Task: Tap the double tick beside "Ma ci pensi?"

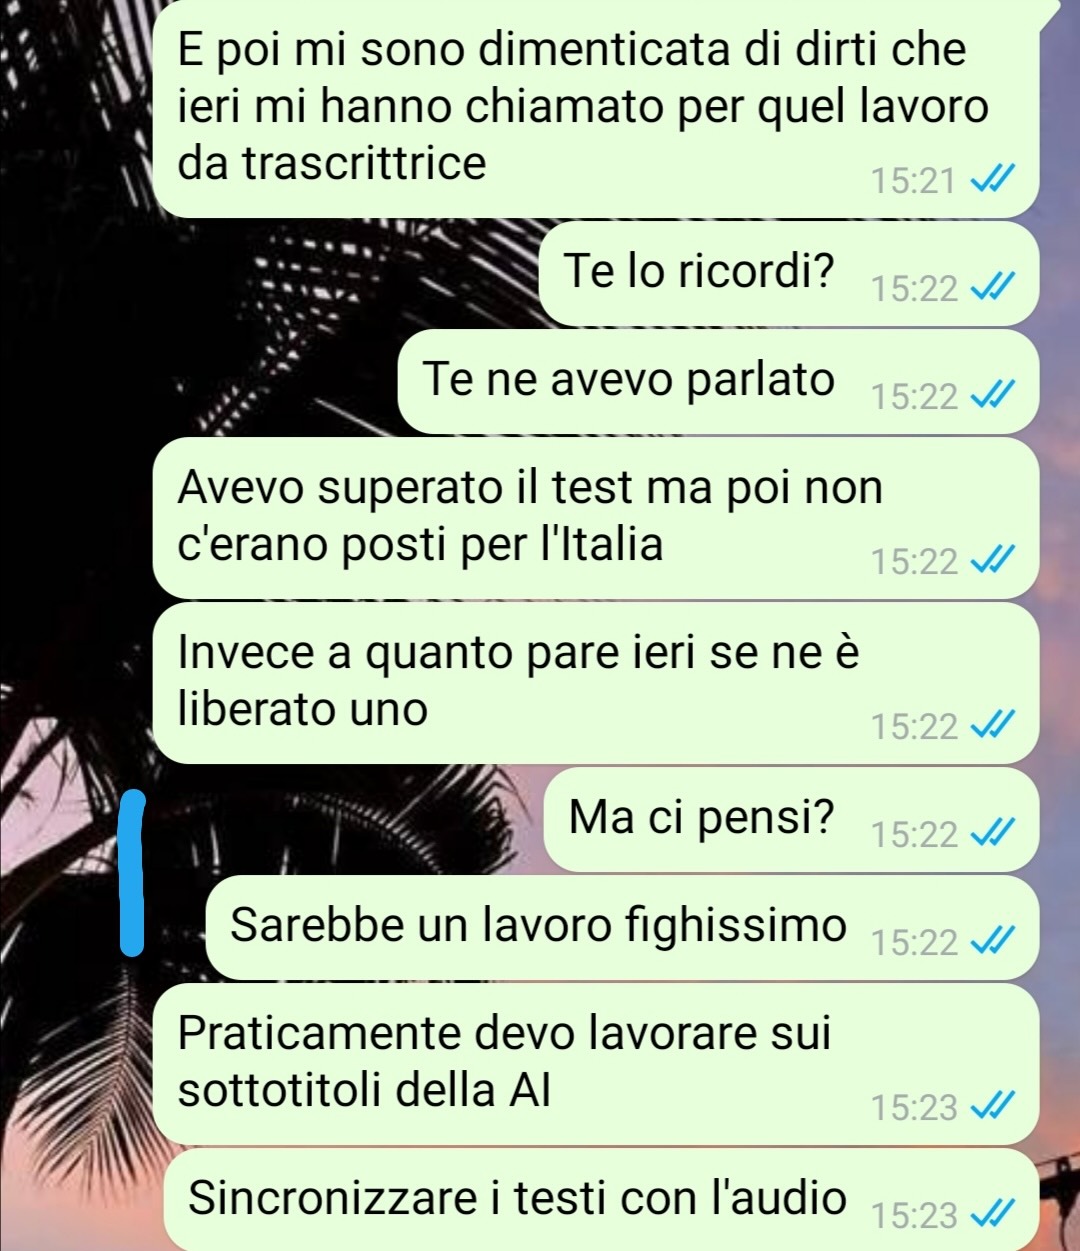Action: [993, 833]
